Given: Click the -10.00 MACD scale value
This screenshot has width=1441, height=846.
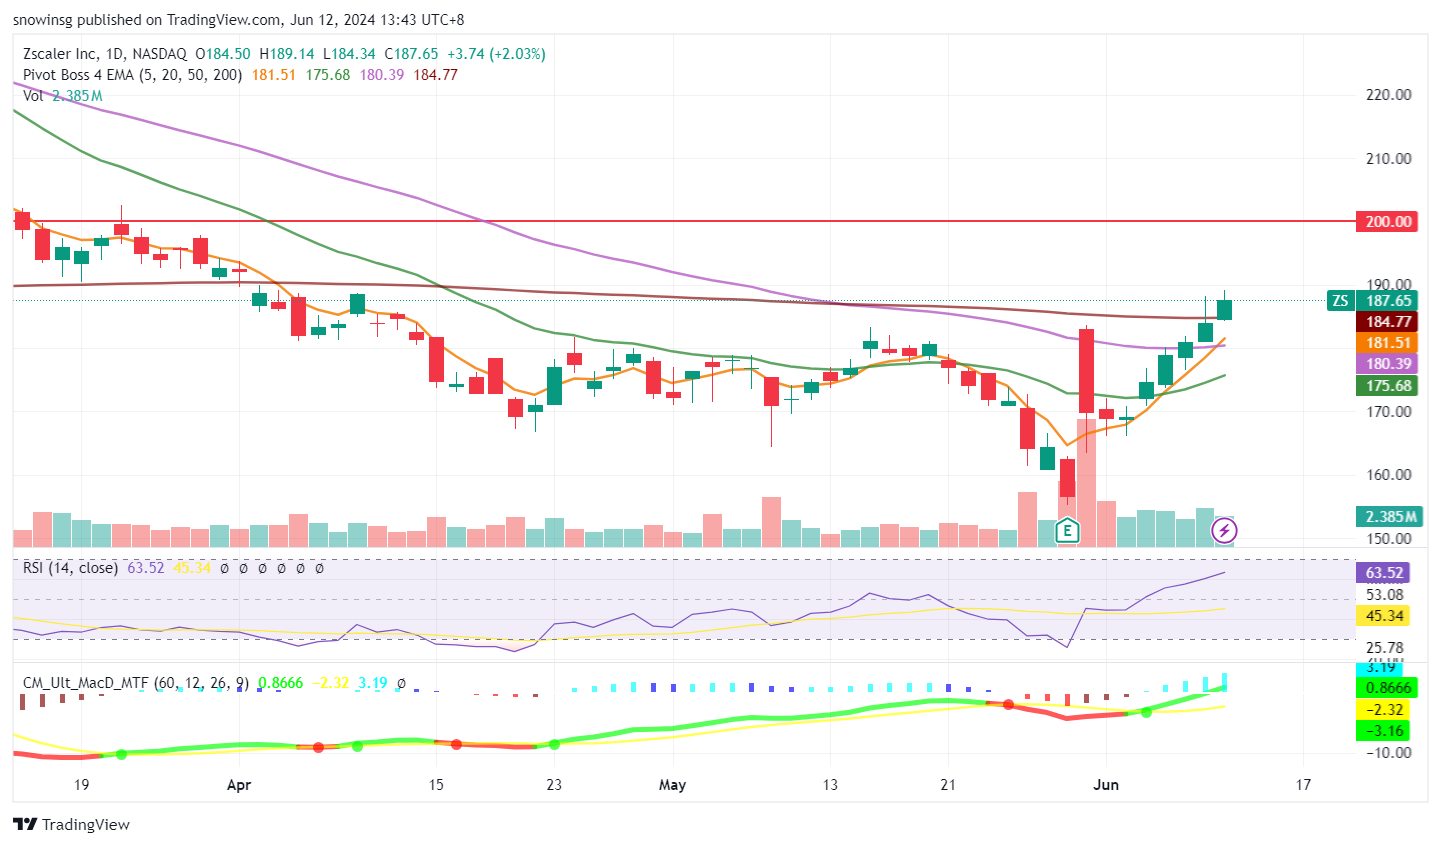Looking at the screenshot, I should (x=1388, y=752).
